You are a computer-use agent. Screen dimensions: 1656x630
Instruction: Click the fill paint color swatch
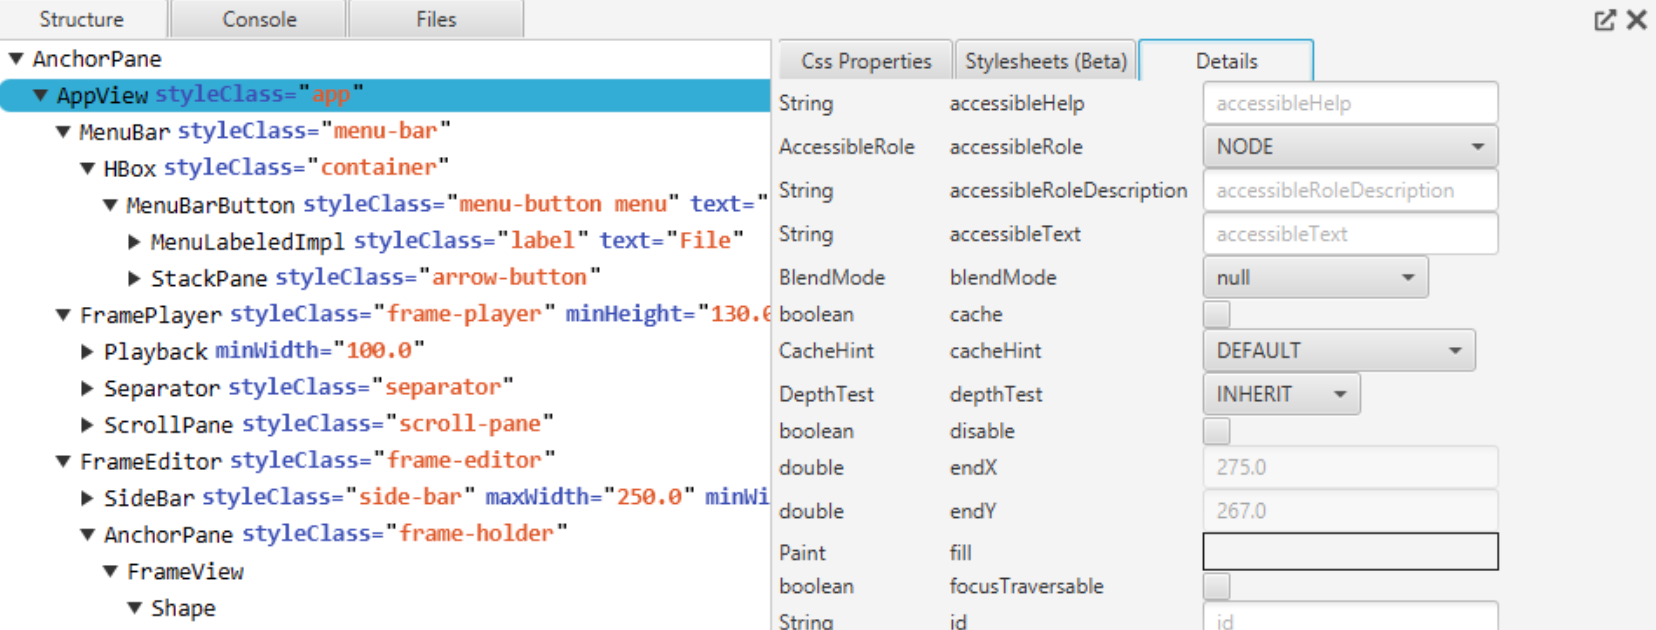1350,552
